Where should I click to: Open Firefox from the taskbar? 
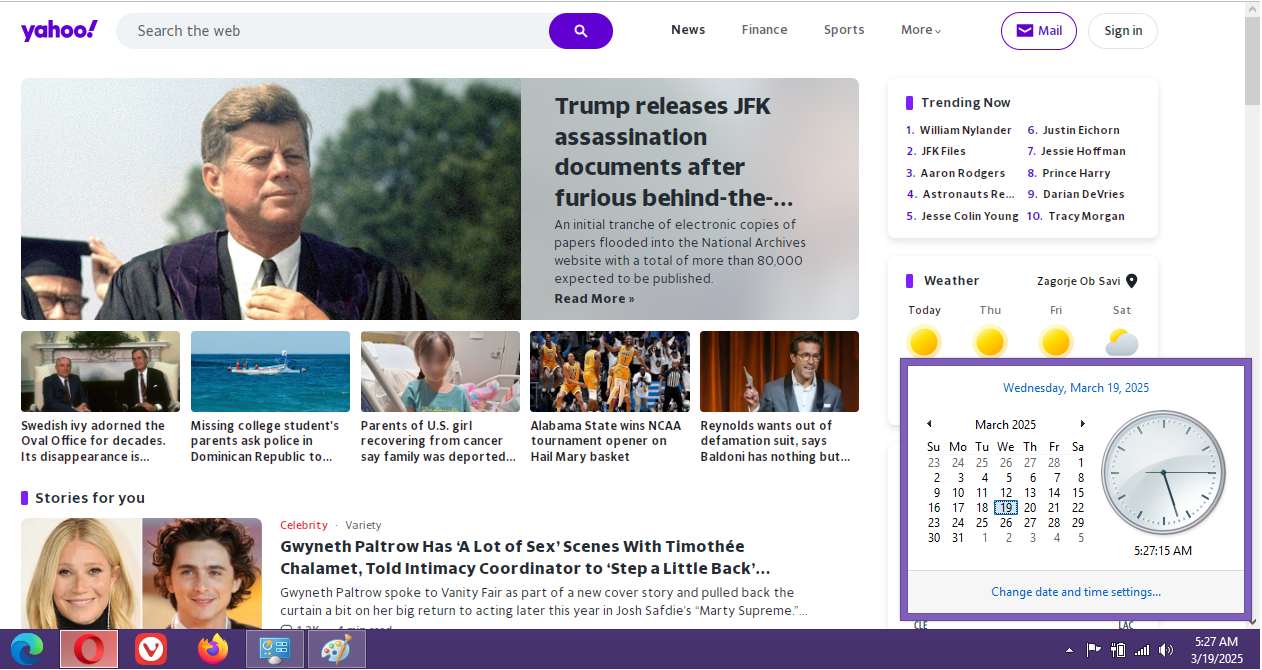(x=213, y=650)
